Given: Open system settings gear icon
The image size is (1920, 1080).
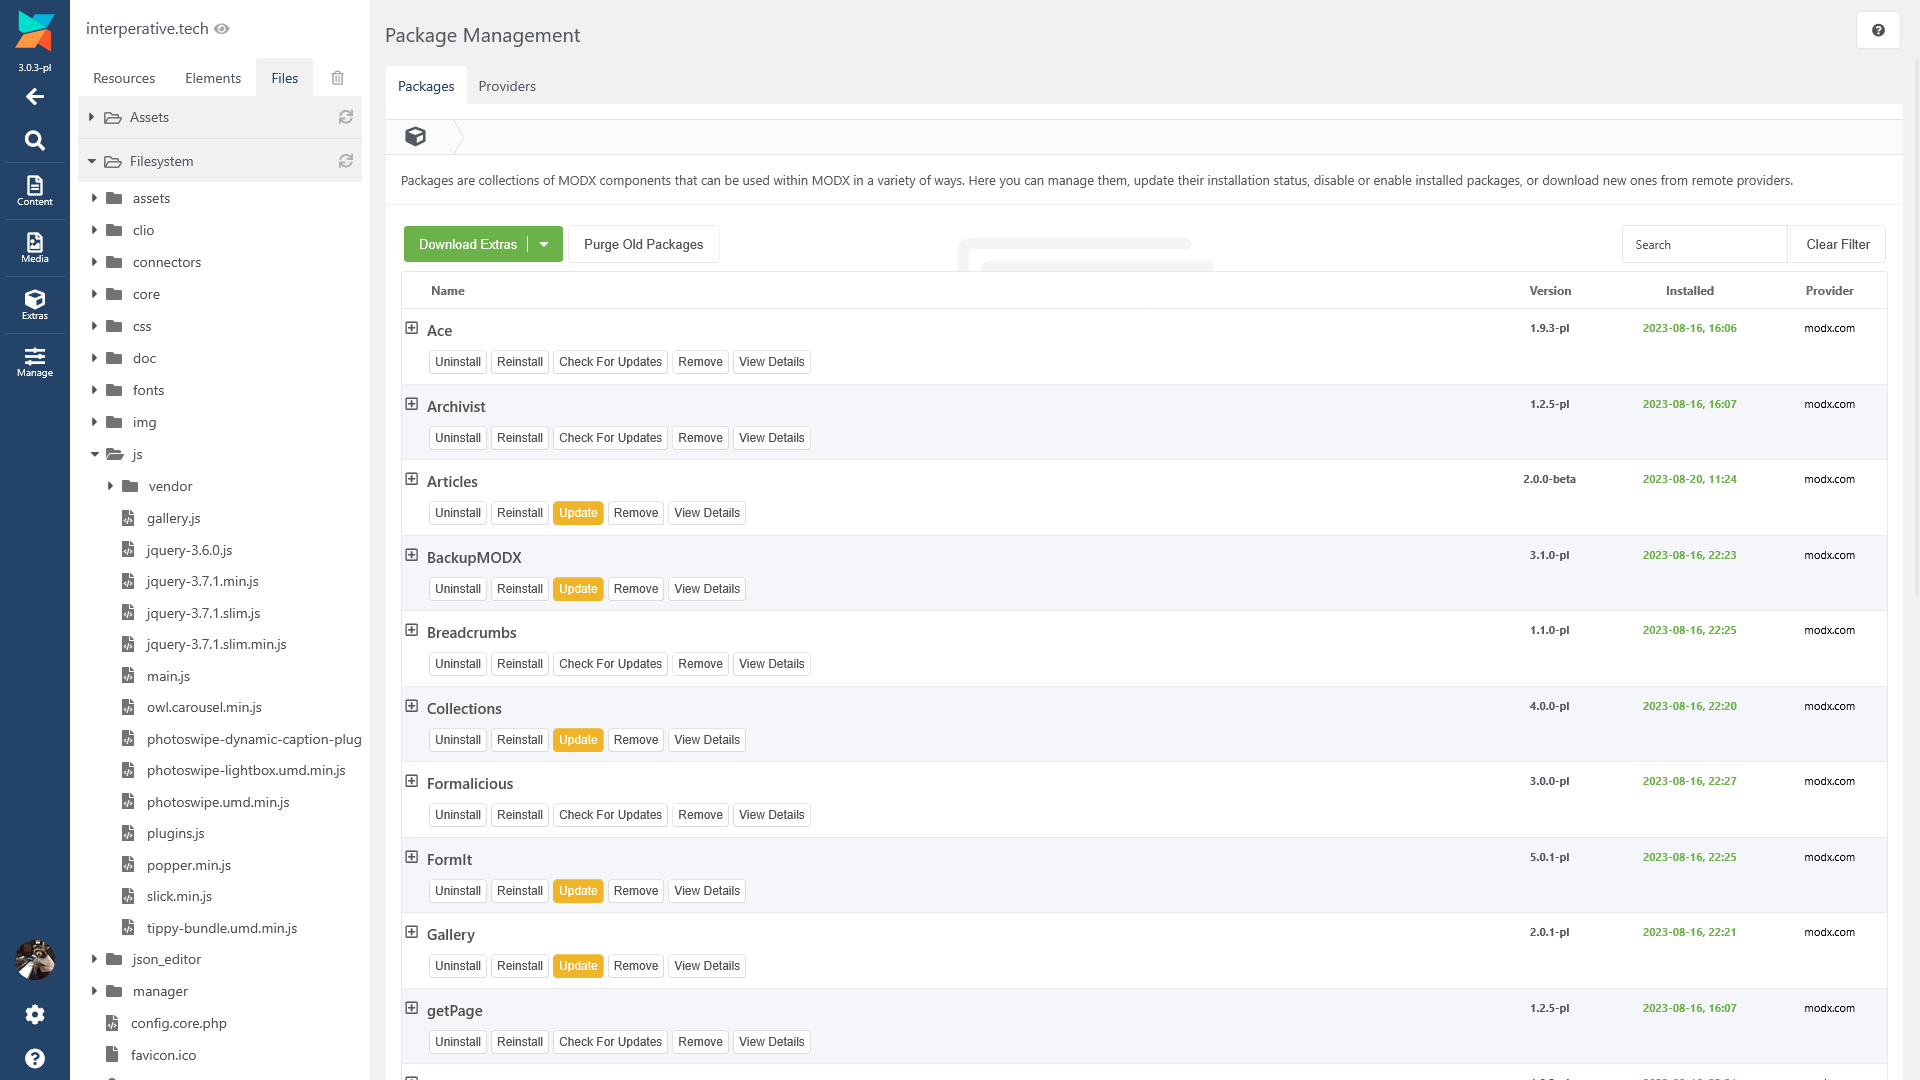Looking at the screenshot, I should (x=35, y=1015).
